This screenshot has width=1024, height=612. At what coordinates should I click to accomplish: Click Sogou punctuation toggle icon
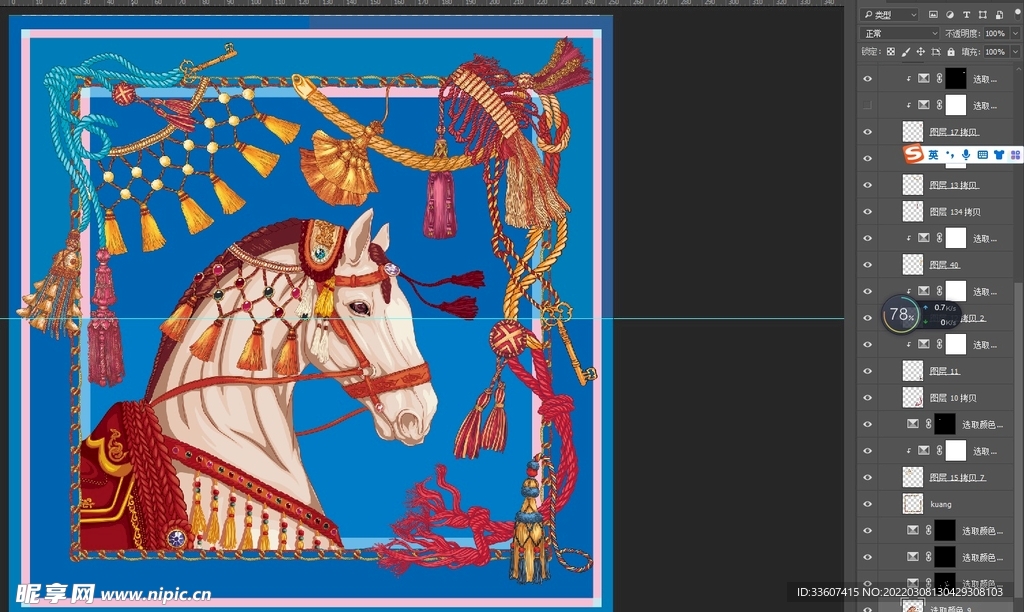point(950,155)
